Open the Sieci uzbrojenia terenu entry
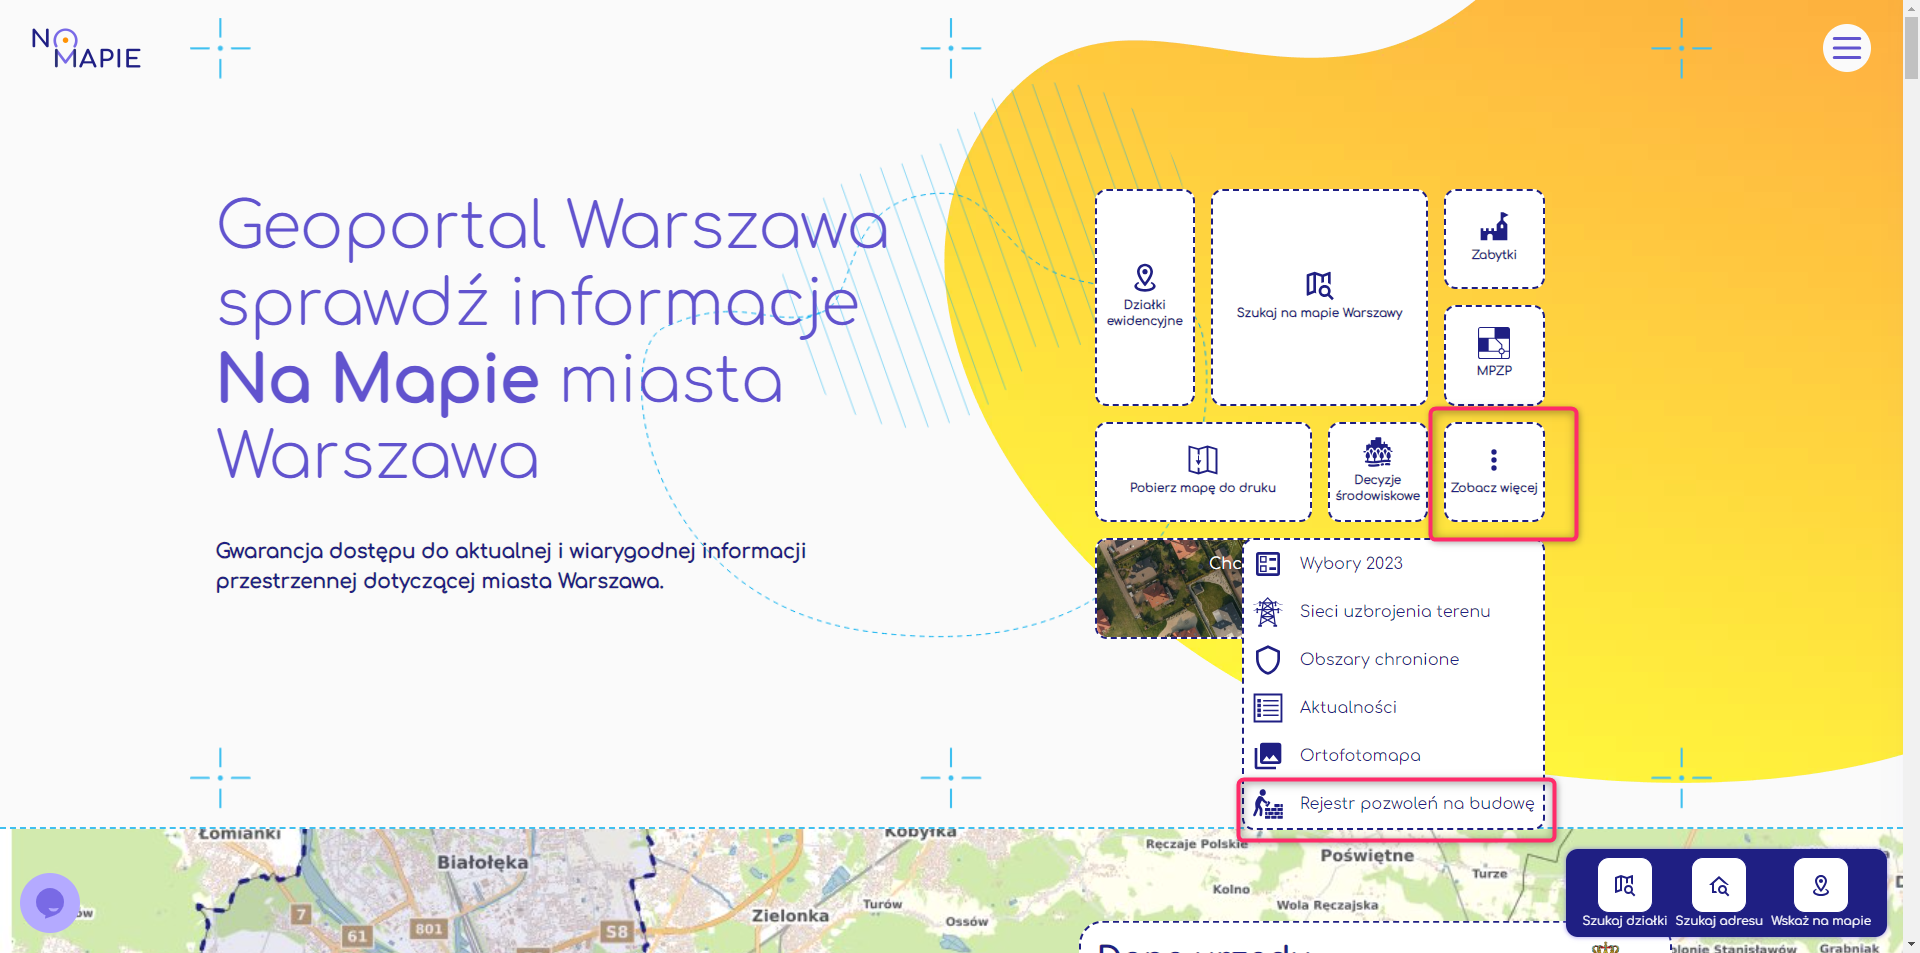This screenshot has width=1920, height=953. (1395, 611)
